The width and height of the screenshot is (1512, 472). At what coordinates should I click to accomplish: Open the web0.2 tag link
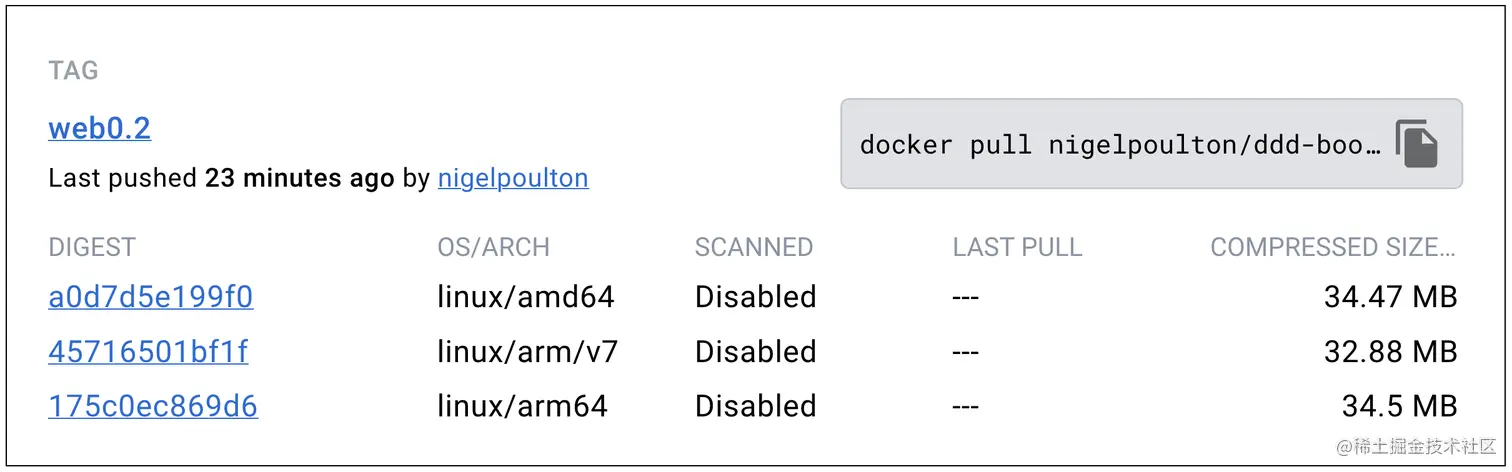(x=100, y=128)
